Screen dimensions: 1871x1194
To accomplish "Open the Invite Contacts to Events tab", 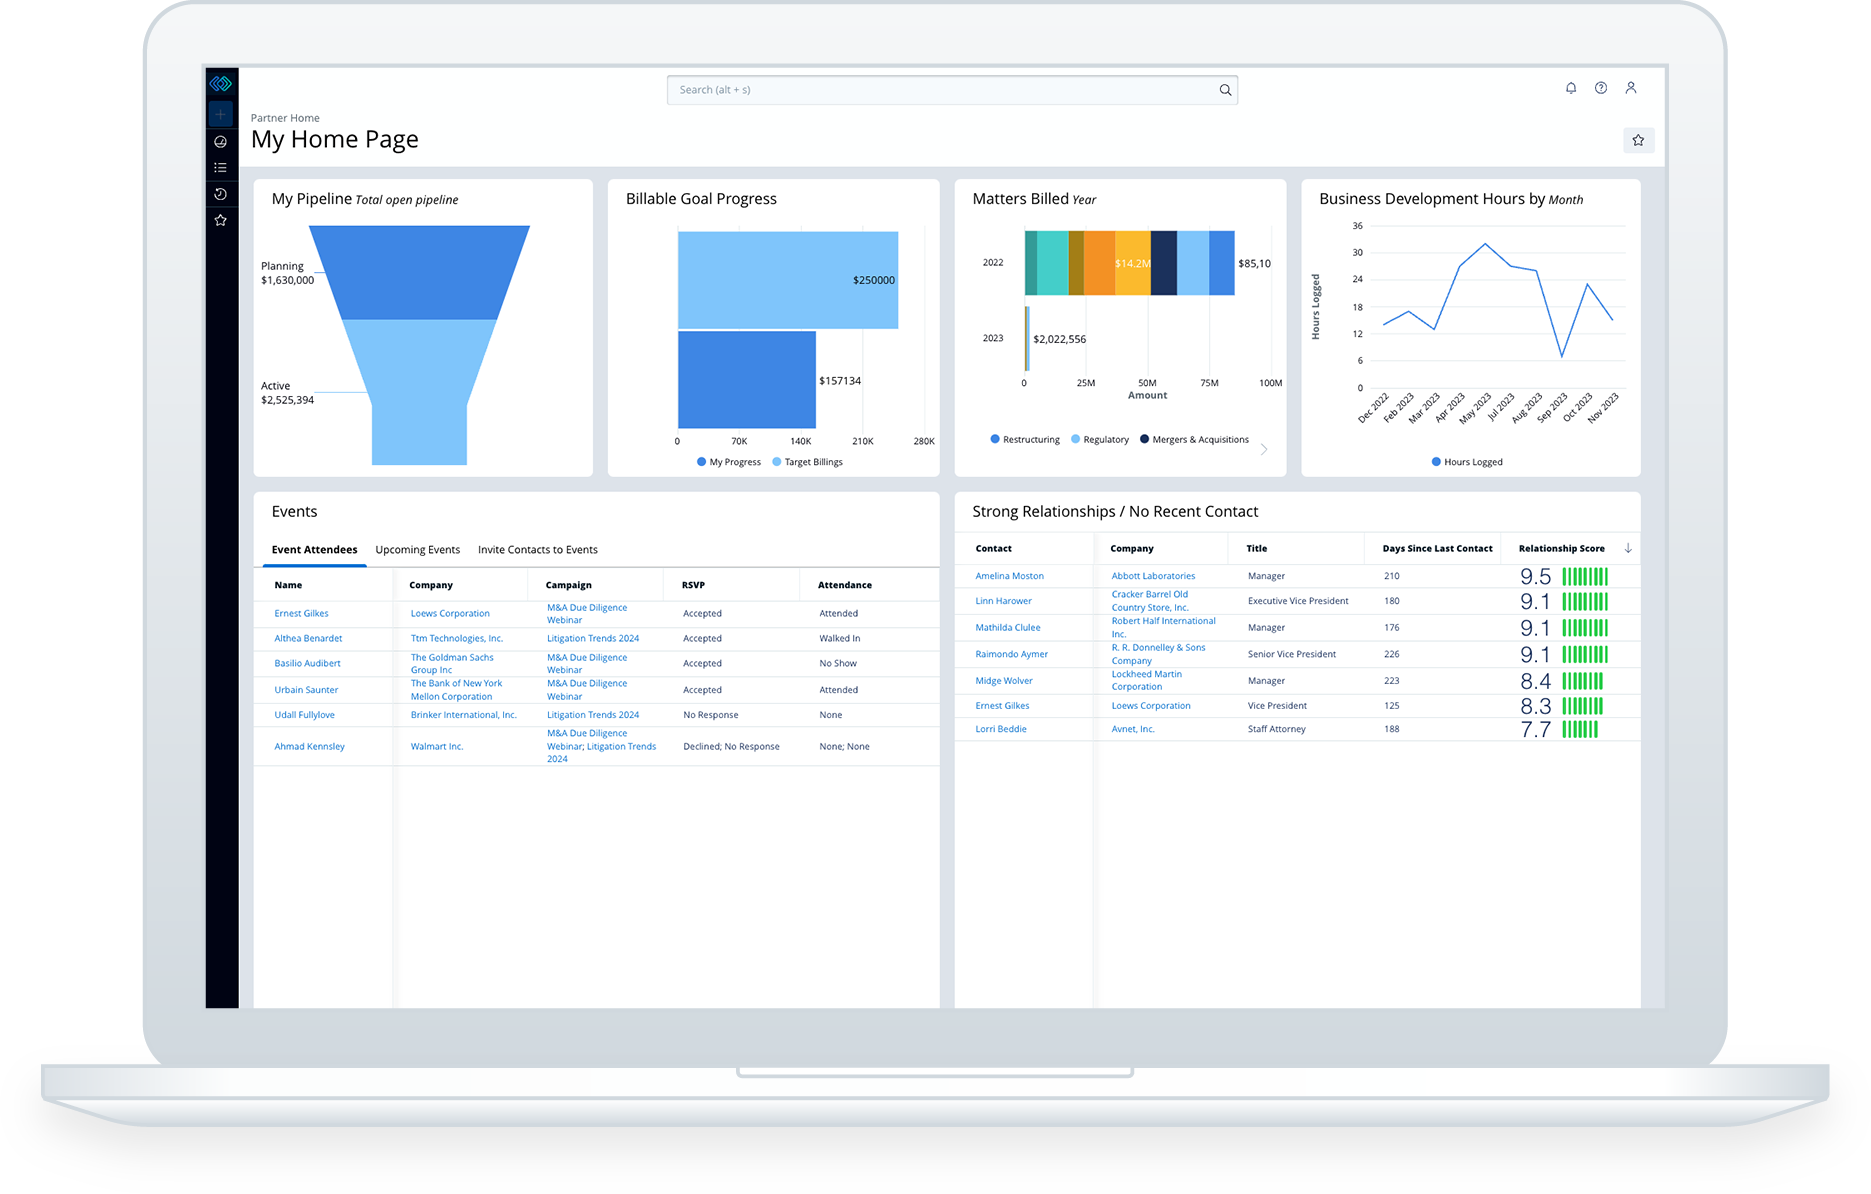I will pos(537,549).
